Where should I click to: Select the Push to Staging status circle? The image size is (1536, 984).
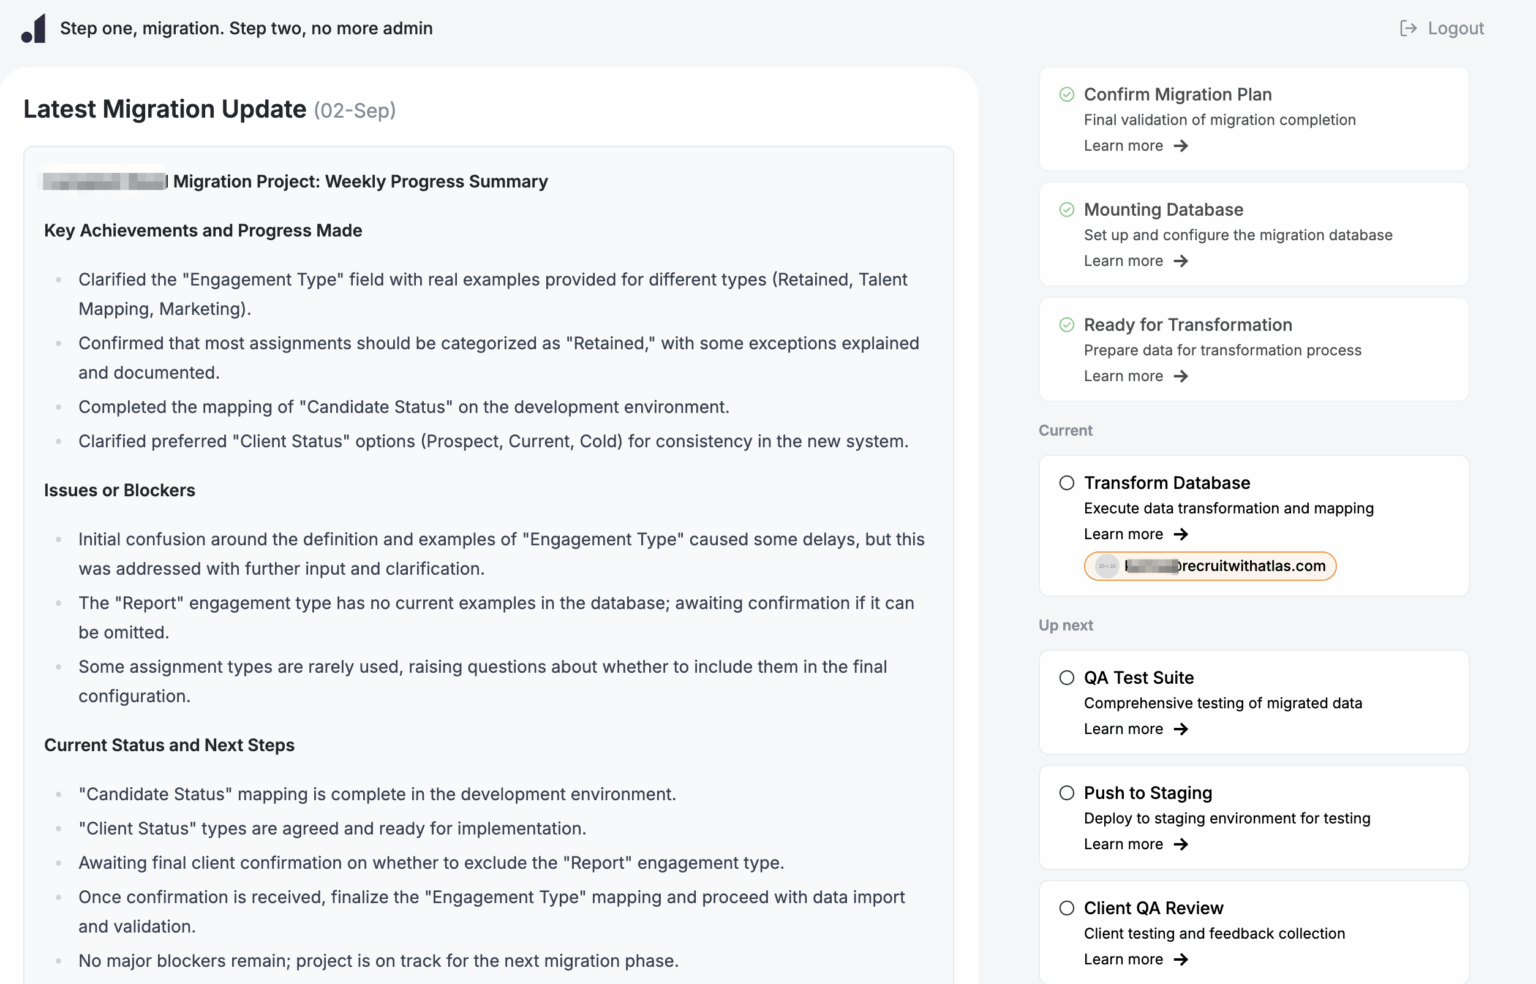click(1066, 792)
